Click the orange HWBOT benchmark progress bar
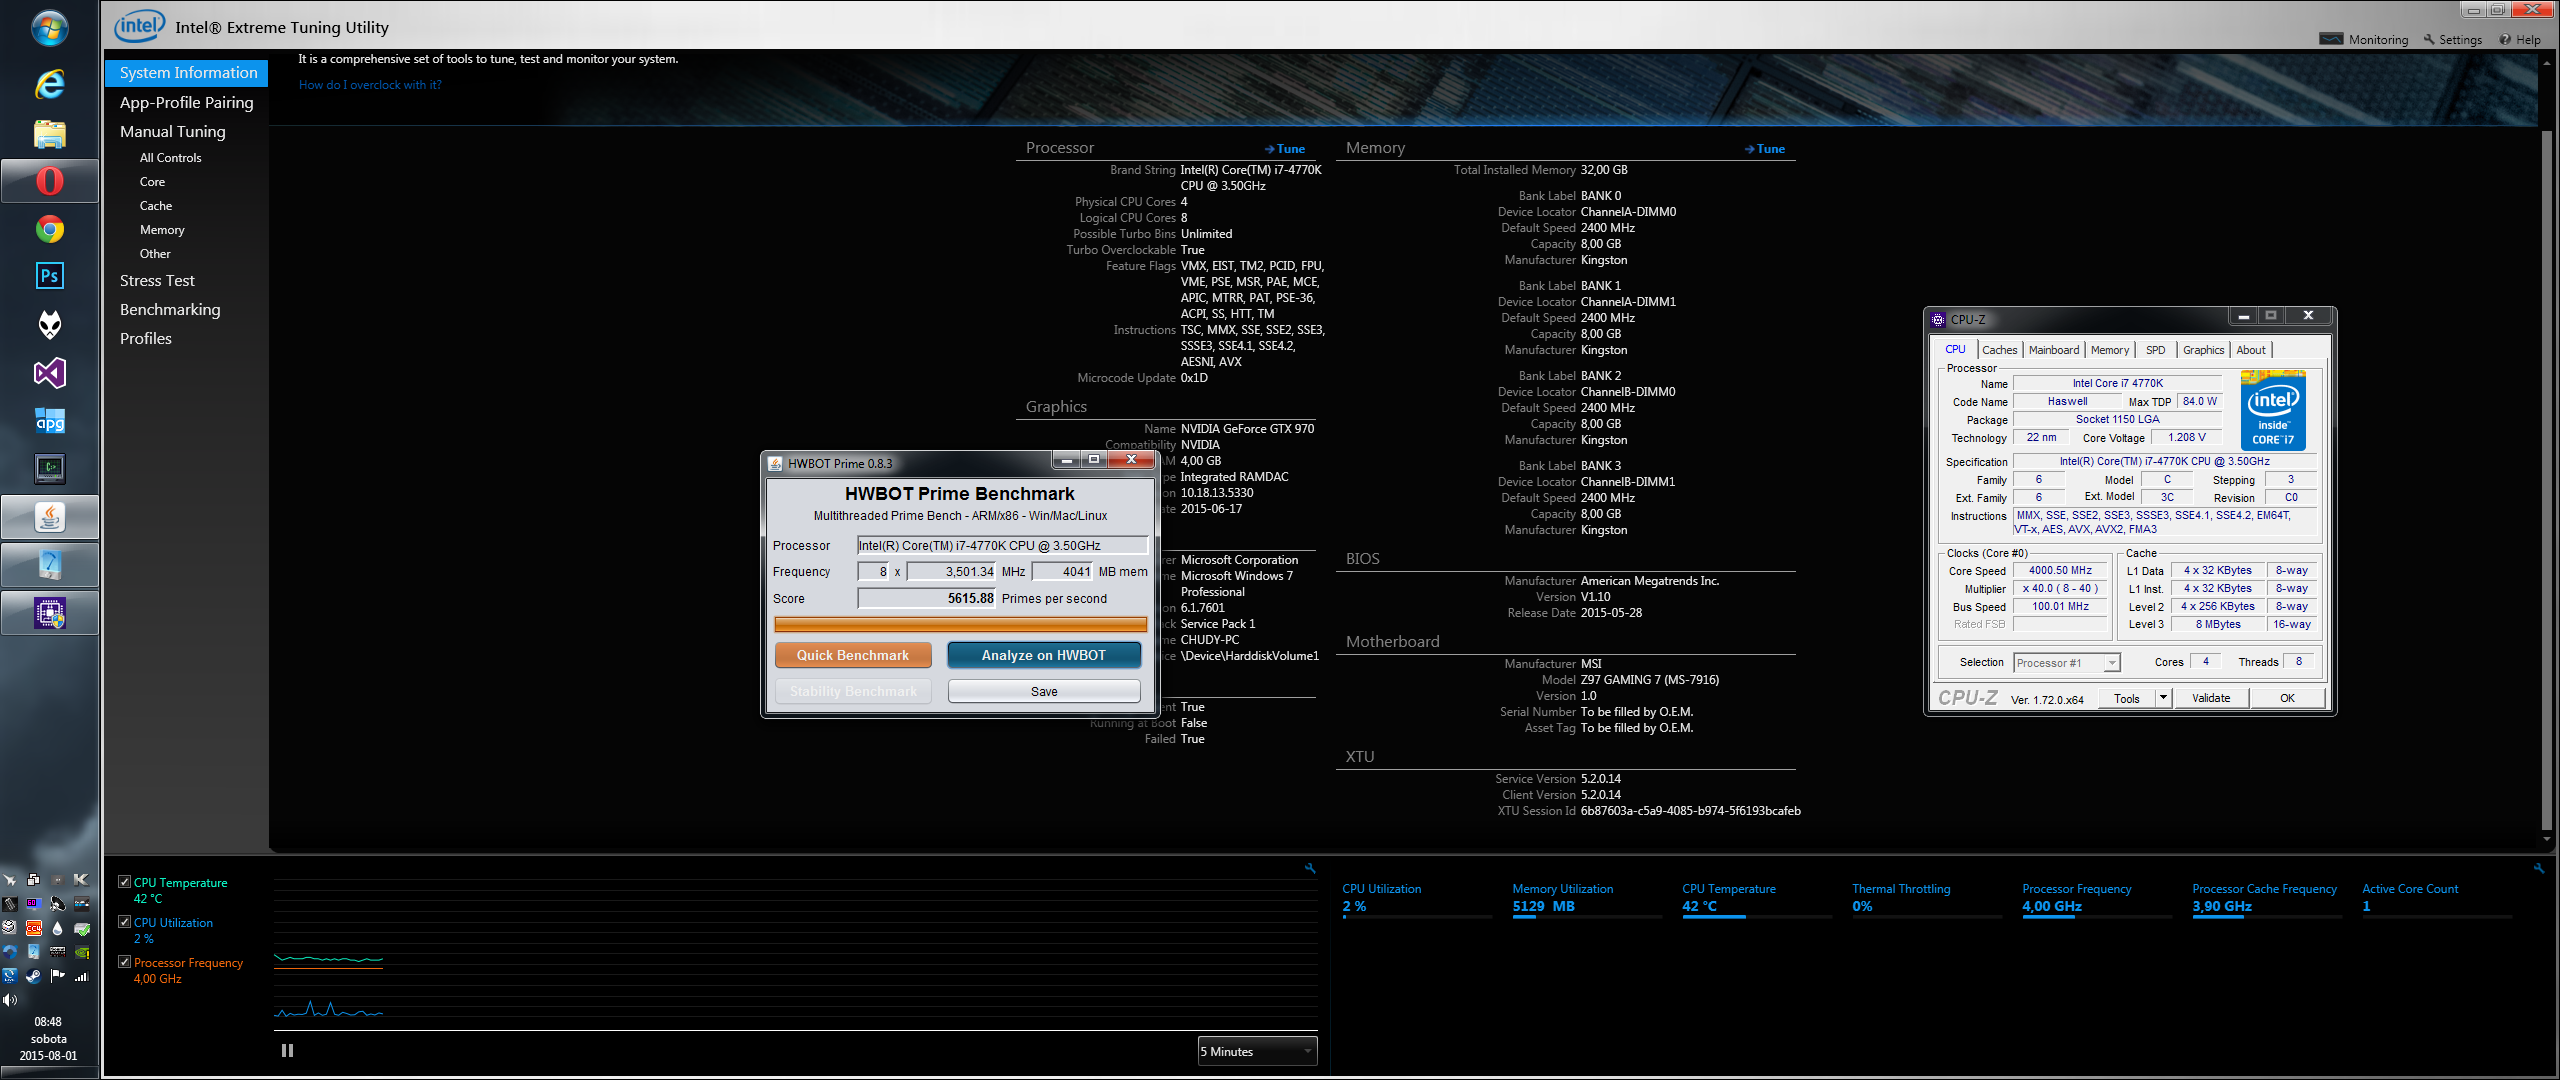Screen dimensions: 2560x1080 tap(961, 625)
